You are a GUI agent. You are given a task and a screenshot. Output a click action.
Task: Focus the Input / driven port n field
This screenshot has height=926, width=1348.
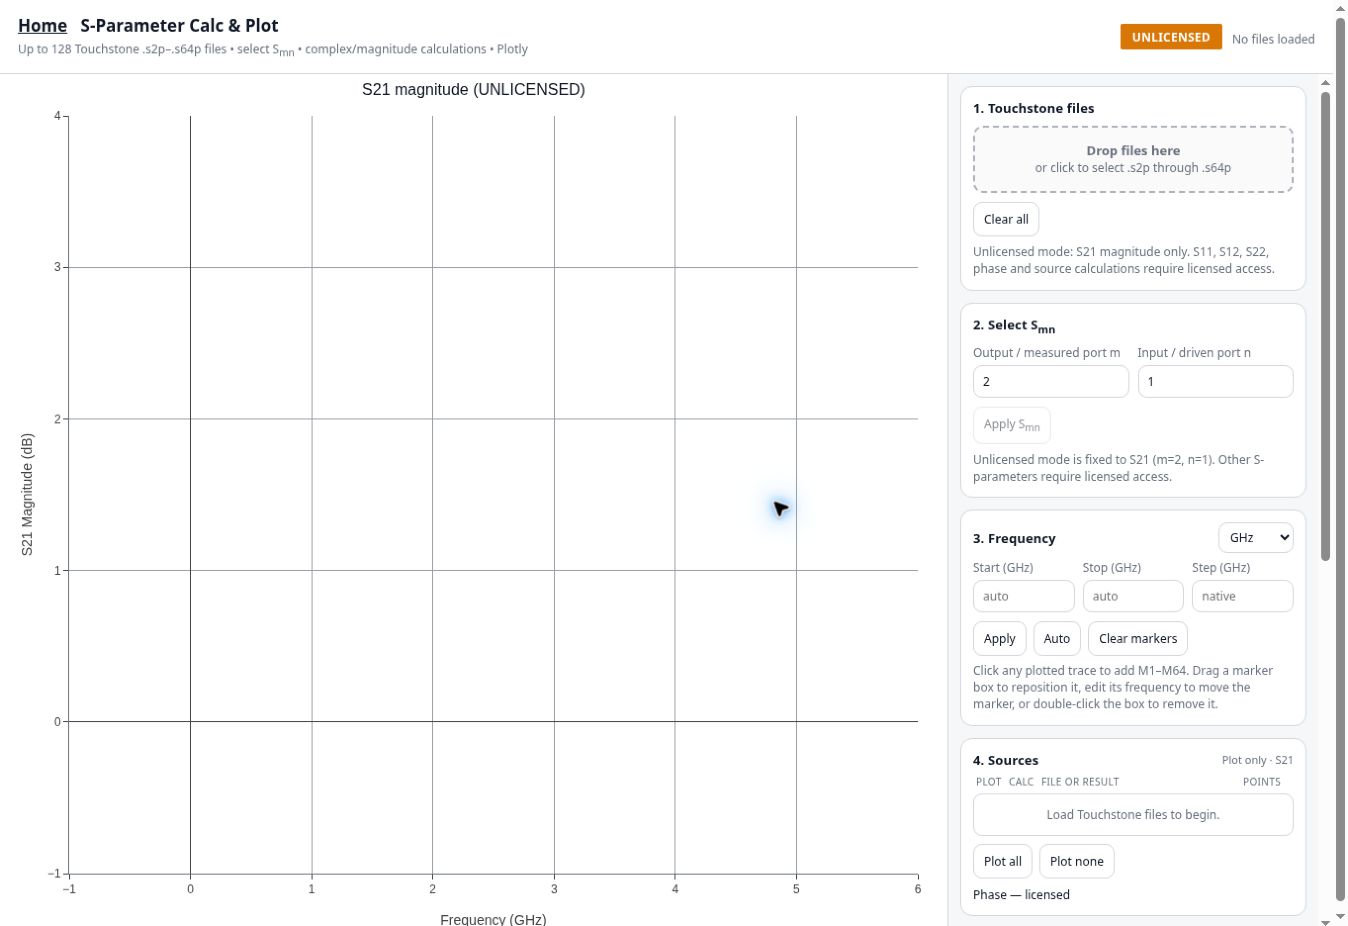(1215, 381)
